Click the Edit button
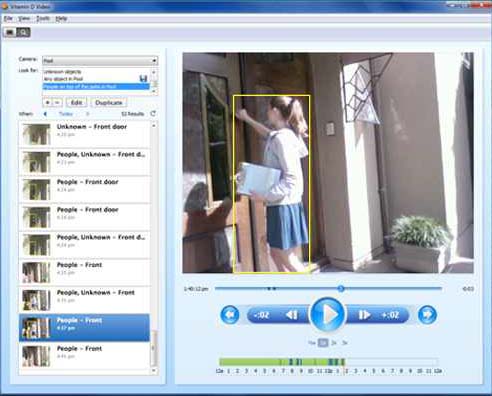Viewport: 492px width, 396px height. click(x=76, y=103)
